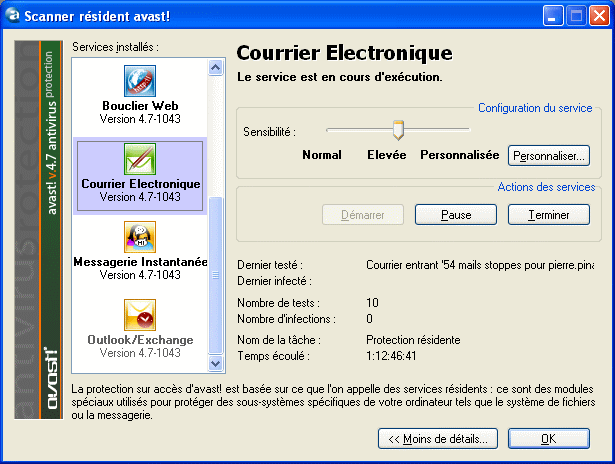
Task: Select the Messagerie Instantanée icon
Action: point(140,237)
